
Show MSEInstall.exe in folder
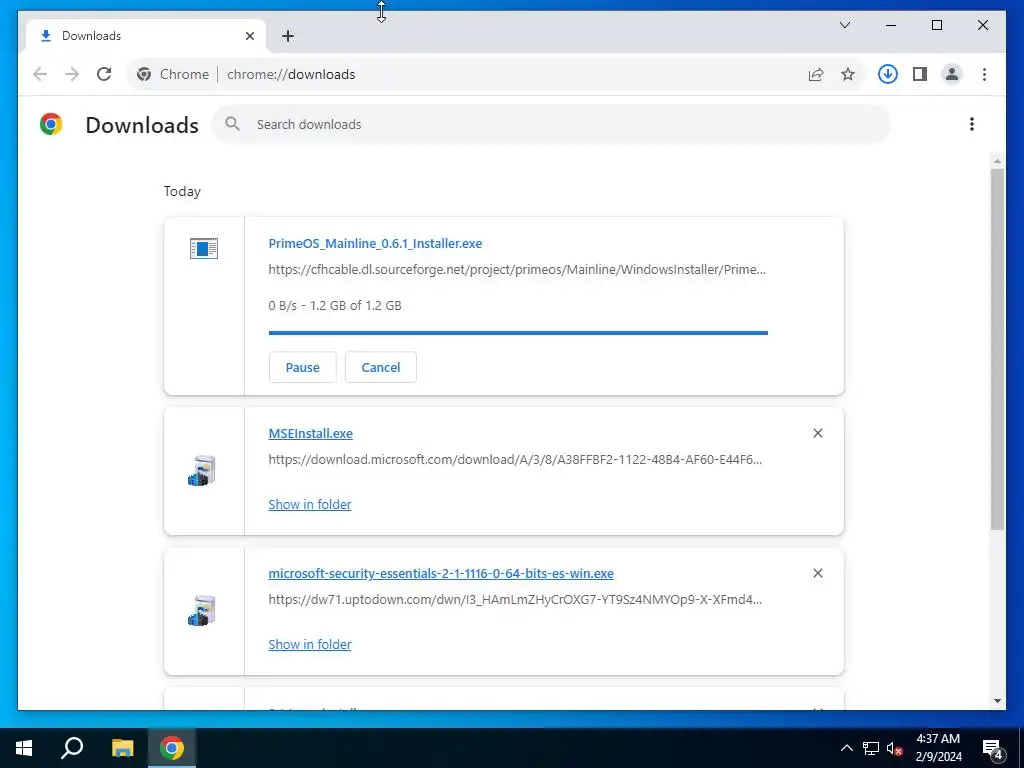310,504
